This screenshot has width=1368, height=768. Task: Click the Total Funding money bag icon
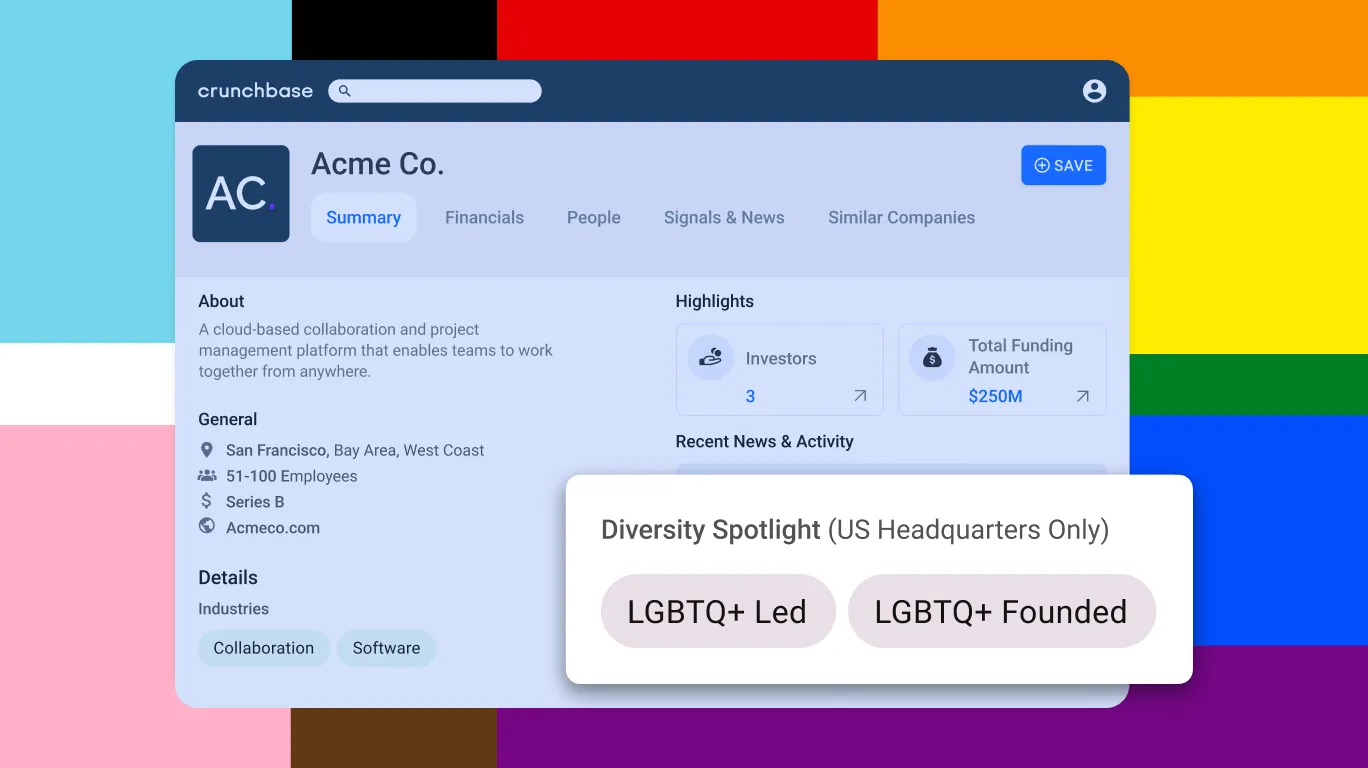pyautogui.click(x=932, y=357)
